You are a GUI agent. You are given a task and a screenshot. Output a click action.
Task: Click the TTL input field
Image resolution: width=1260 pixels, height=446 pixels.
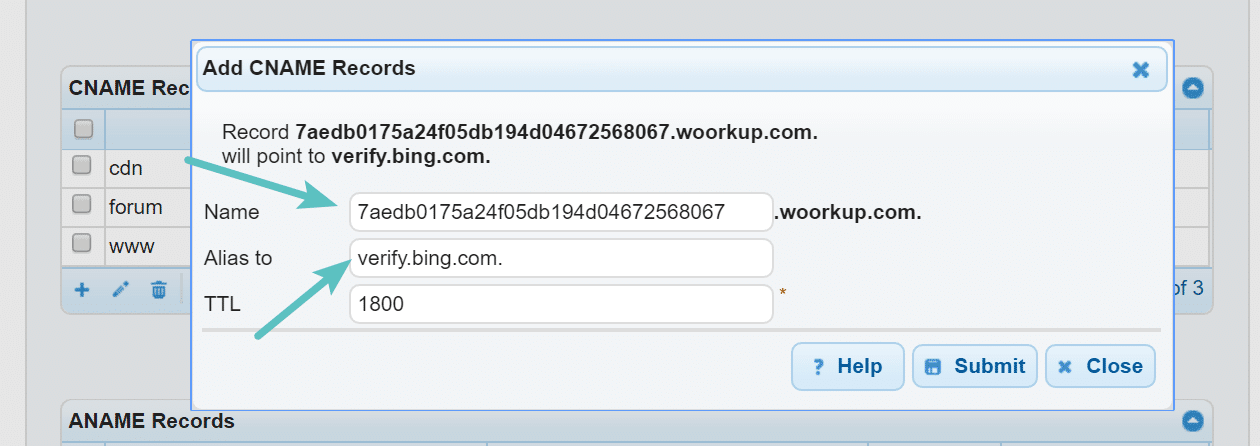[561, 304]
